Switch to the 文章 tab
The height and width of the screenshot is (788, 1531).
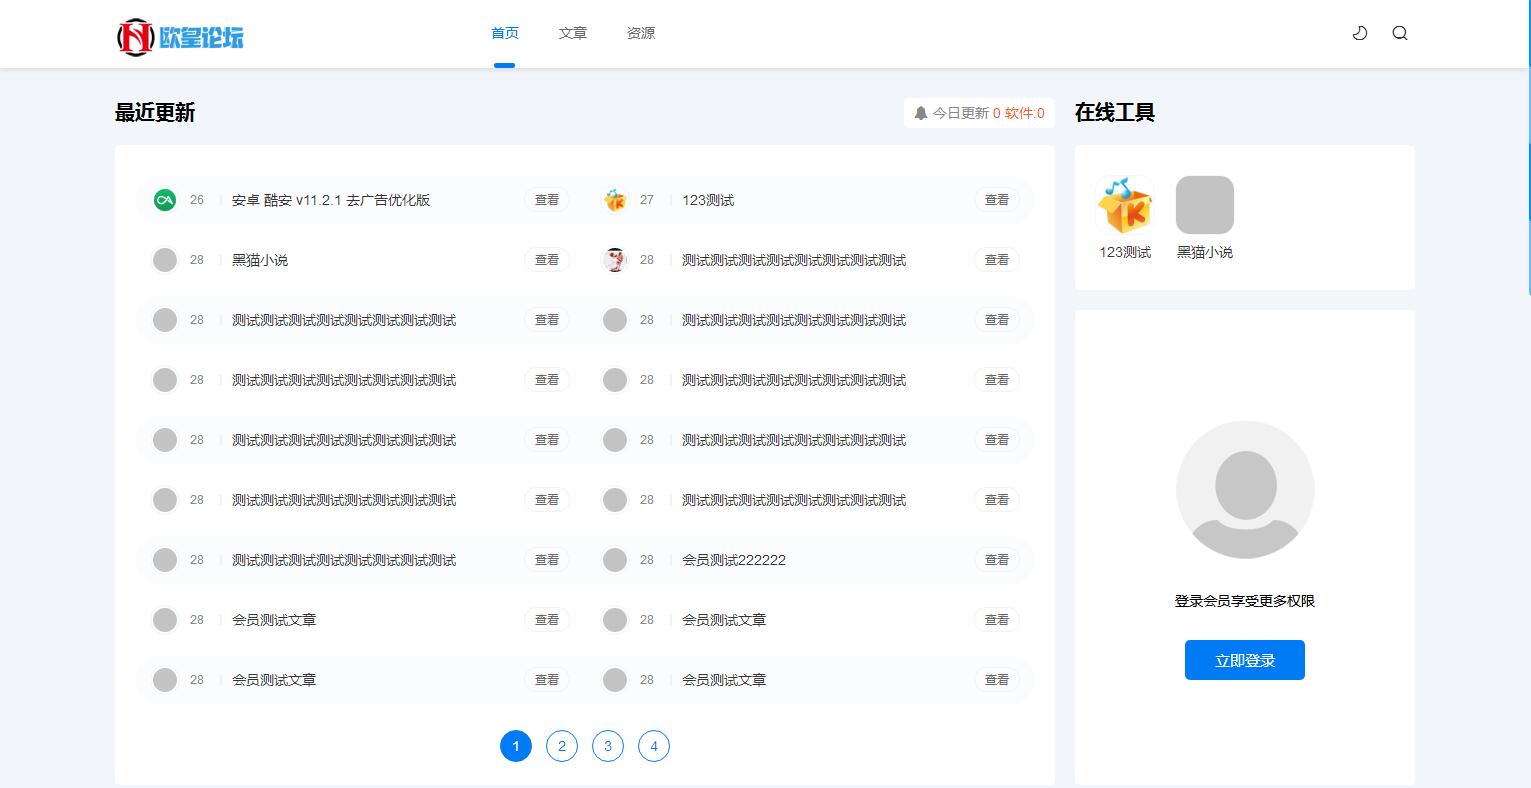573,33
